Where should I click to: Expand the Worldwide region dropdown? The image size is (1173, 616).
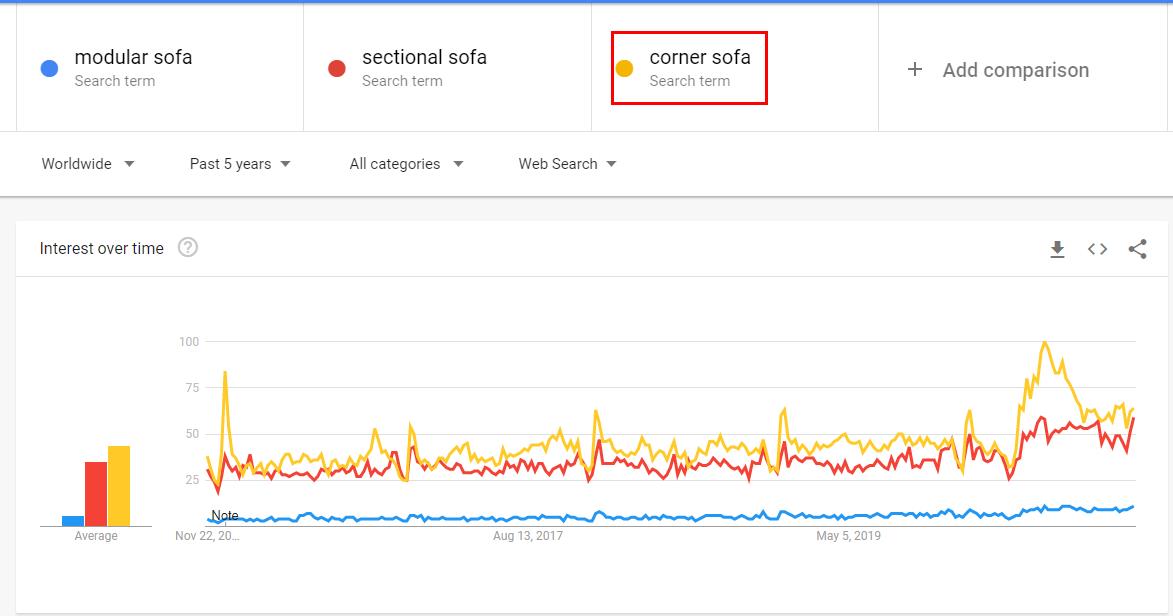click(88, 164)
